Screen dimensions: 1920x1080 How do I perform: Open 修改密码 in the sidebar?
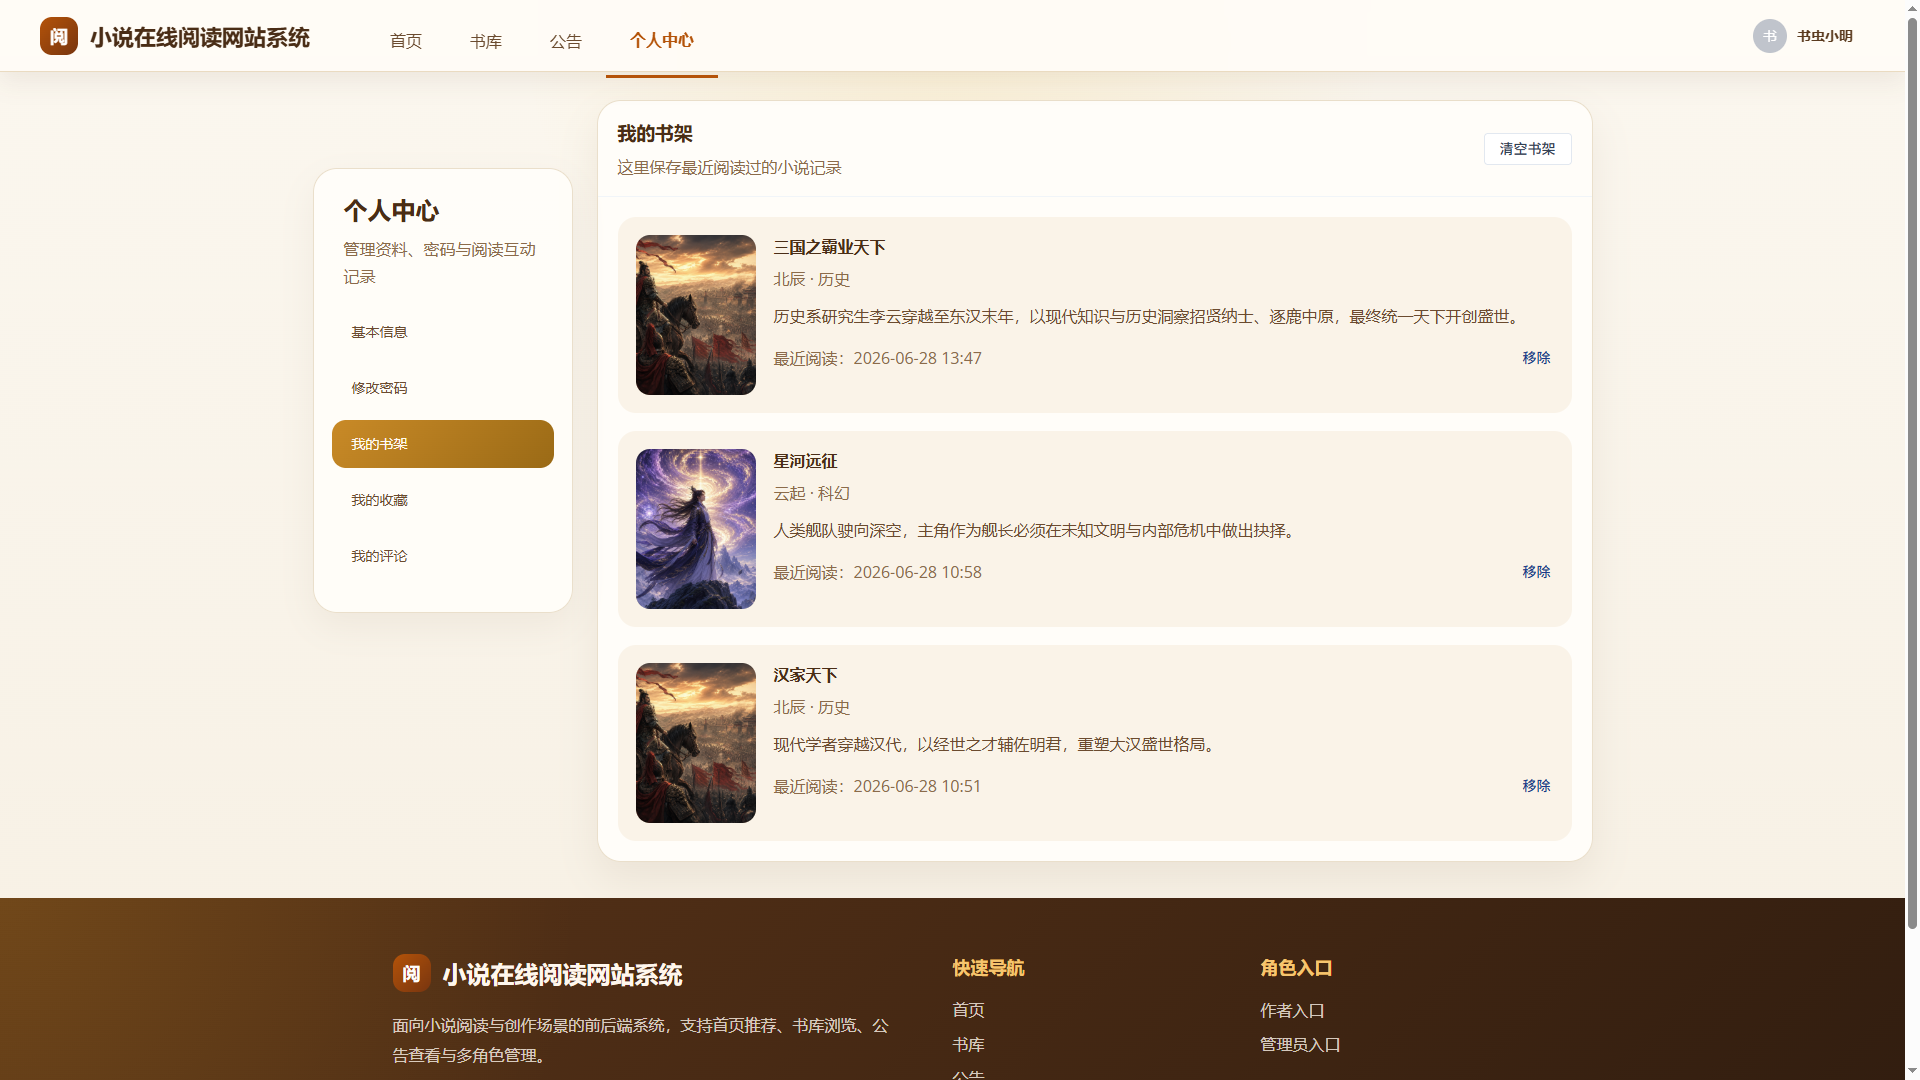point(443,388)
